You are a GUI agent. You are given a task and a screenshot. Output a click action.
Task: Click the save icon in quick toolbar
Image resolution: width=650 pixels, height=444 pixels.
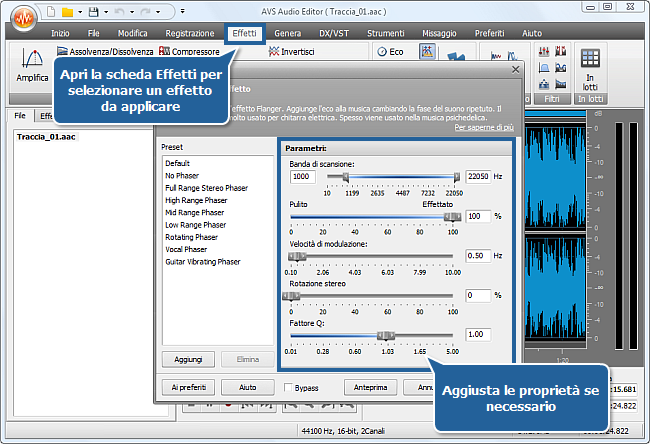tap(91, 13)
